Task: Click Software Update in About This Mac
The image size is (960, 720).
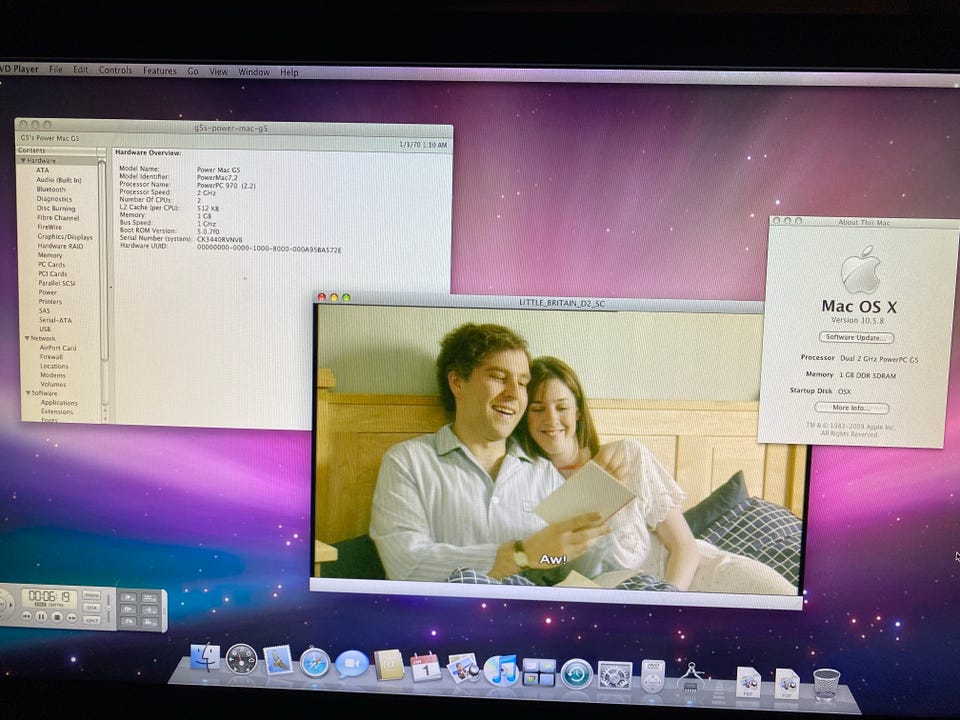Action: click(856, 337)
